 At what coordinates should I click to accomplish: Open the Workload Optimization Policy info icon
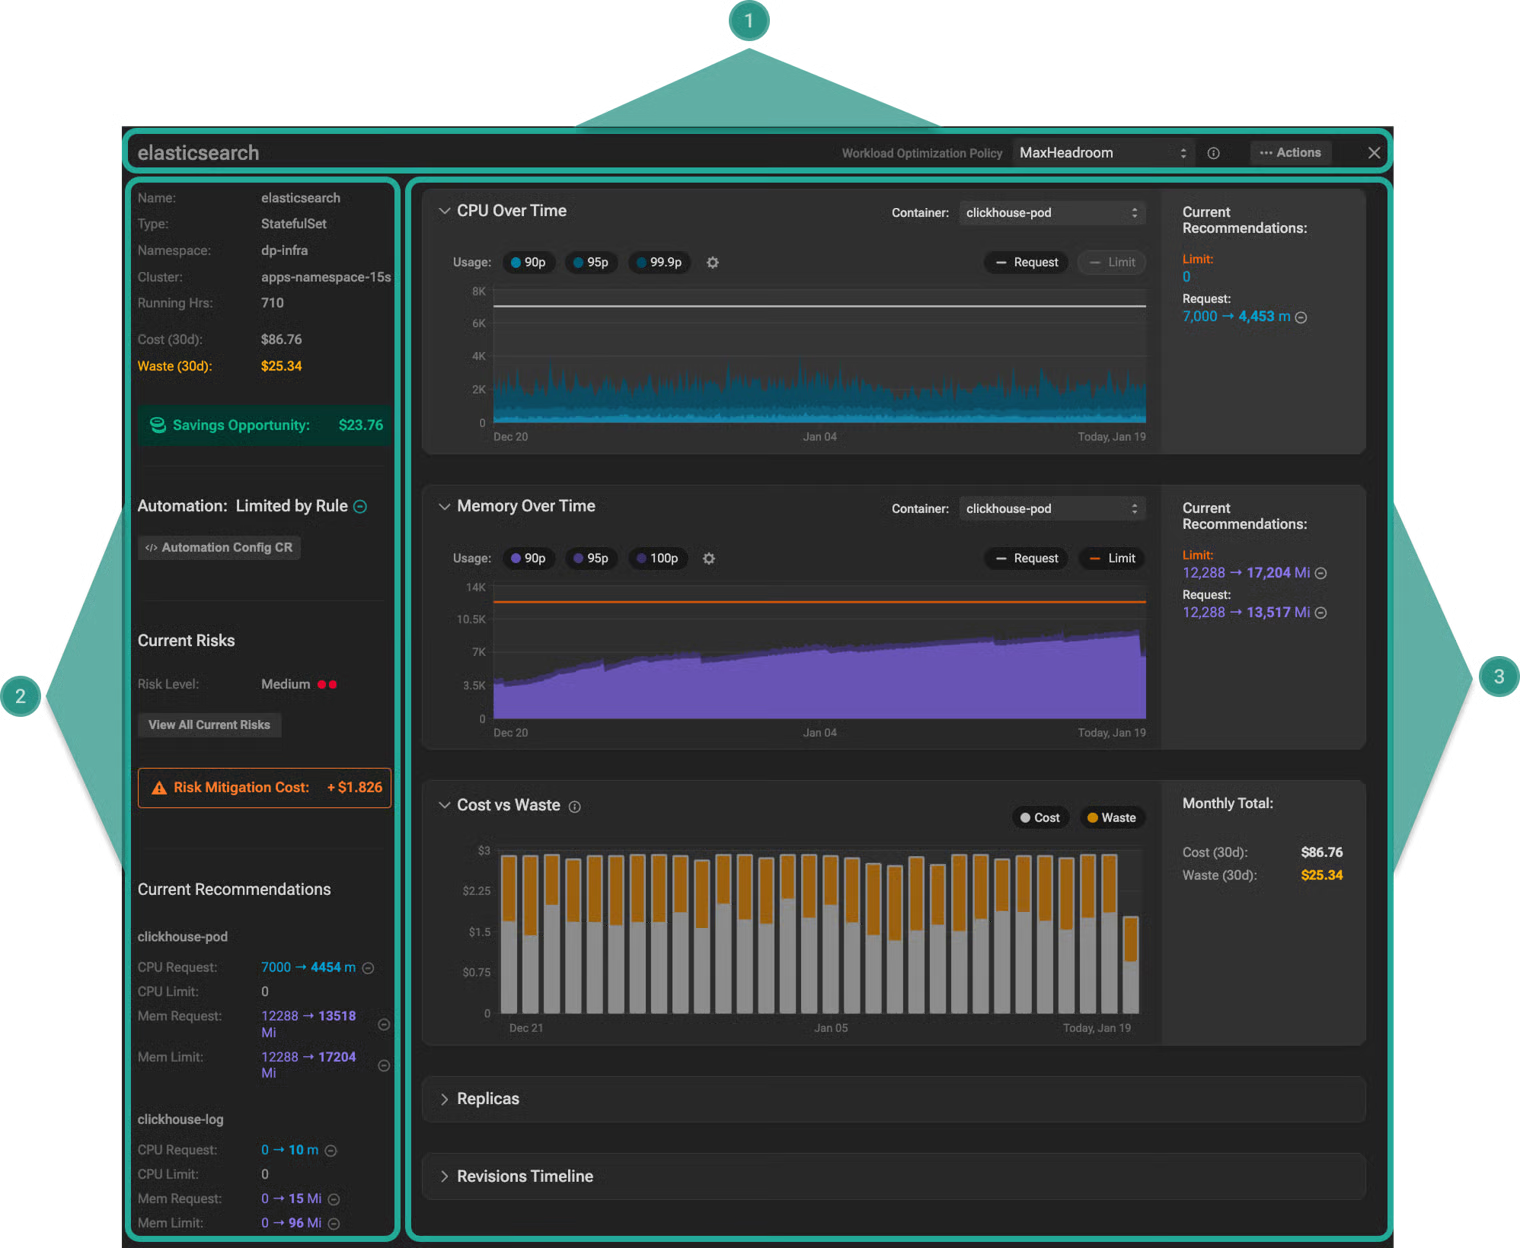tap(1213, 153)
